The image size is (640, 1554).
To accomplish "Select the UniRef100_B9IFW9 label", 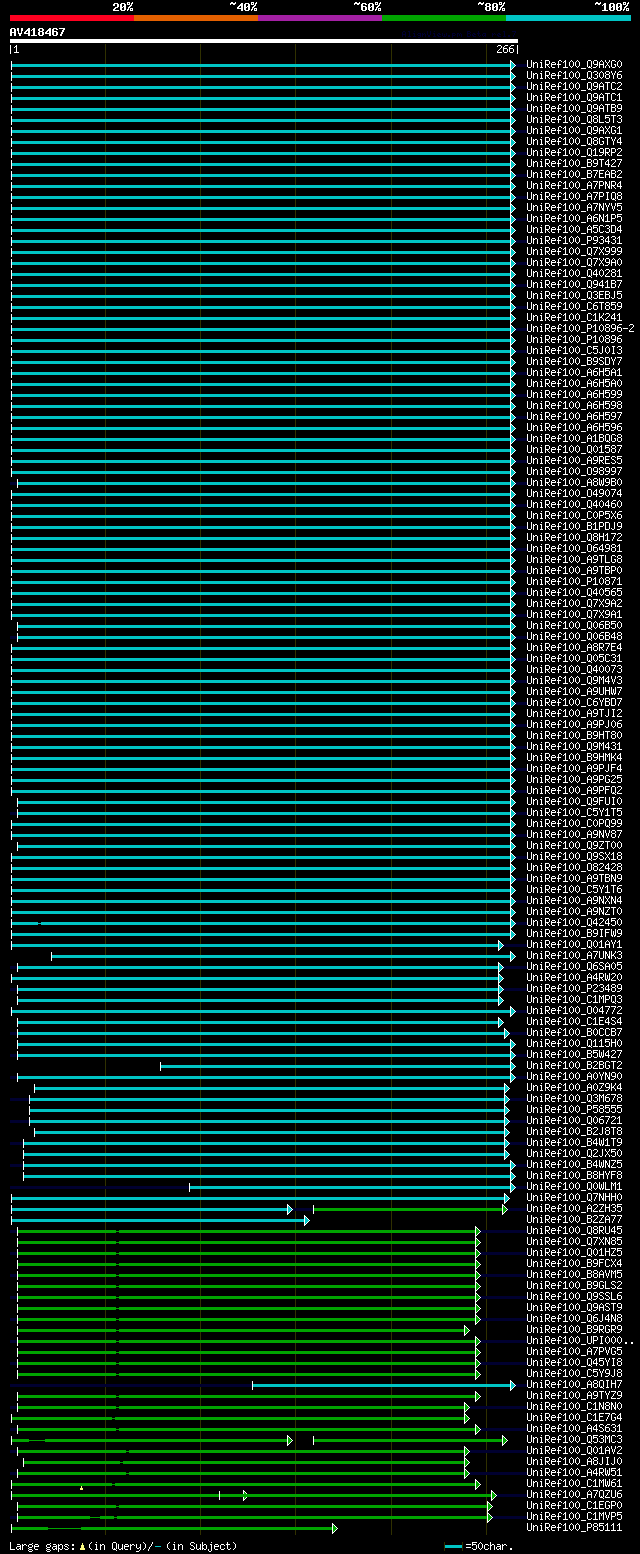I will point(574,933).
